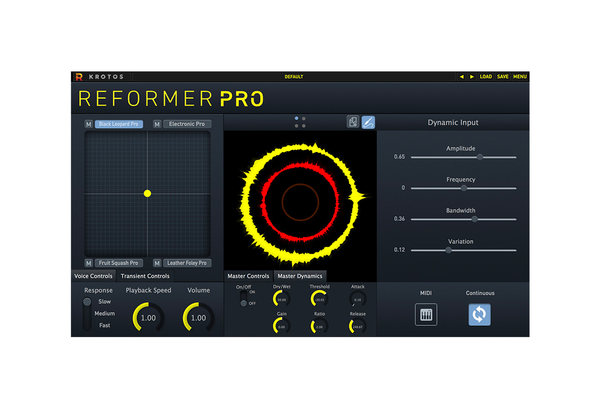Open the Fruit Squash Pro library selector

[119, 263]
